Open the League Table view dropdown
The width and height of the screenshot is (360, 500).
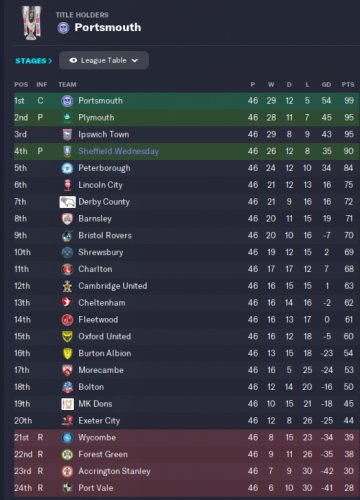pos(104,60)
